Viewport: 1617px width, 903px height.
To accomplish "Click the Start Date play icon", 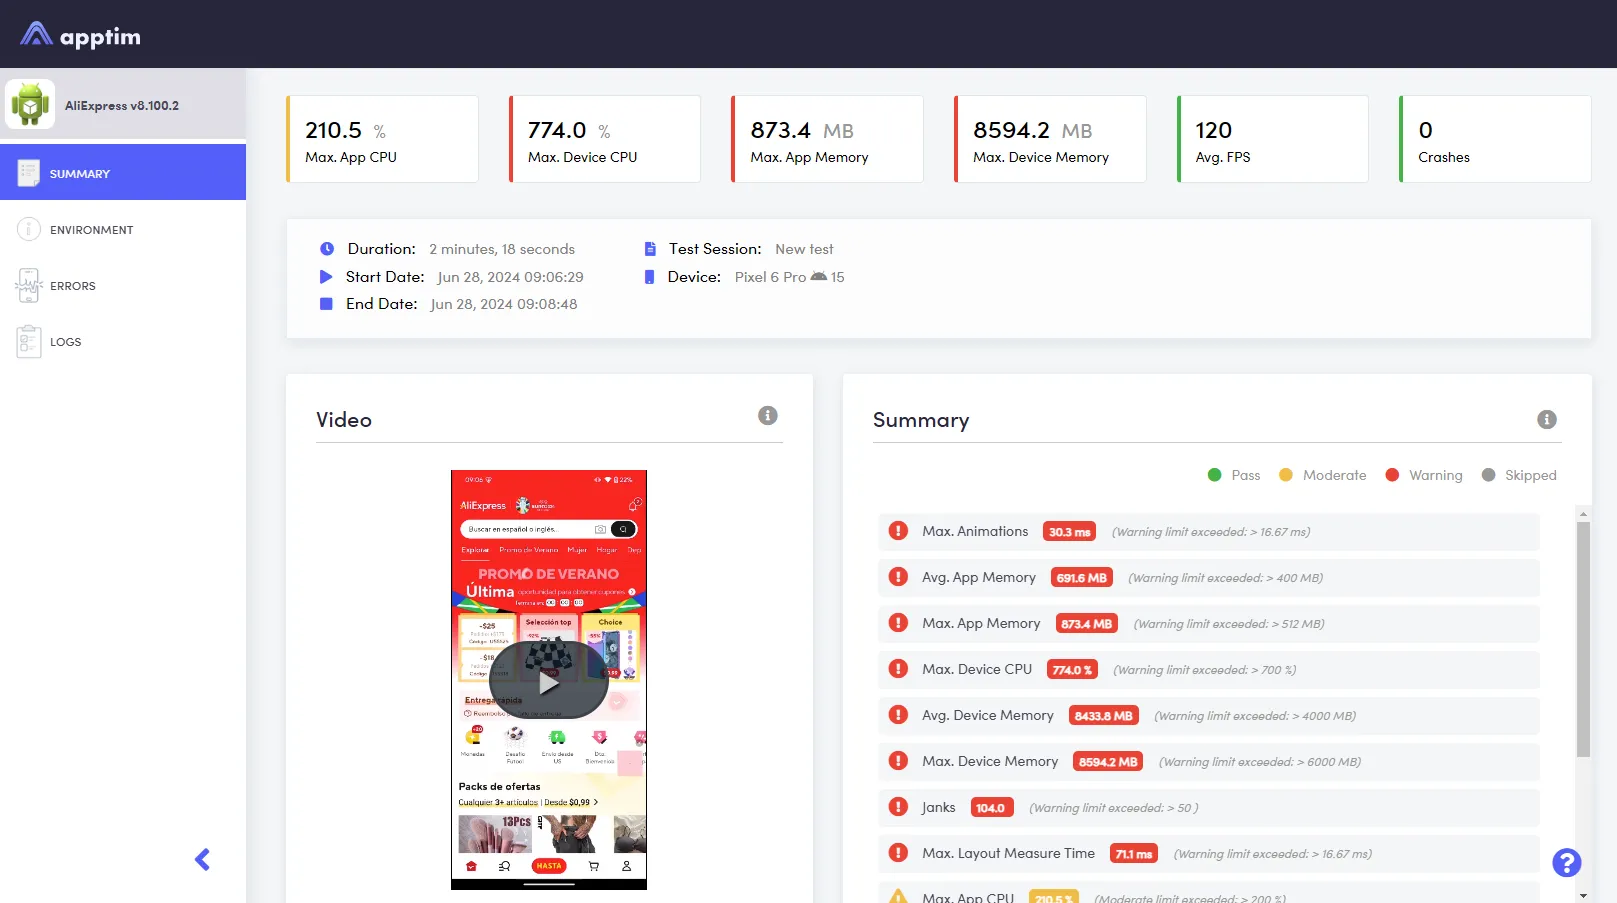I will (x=326, y=276).
